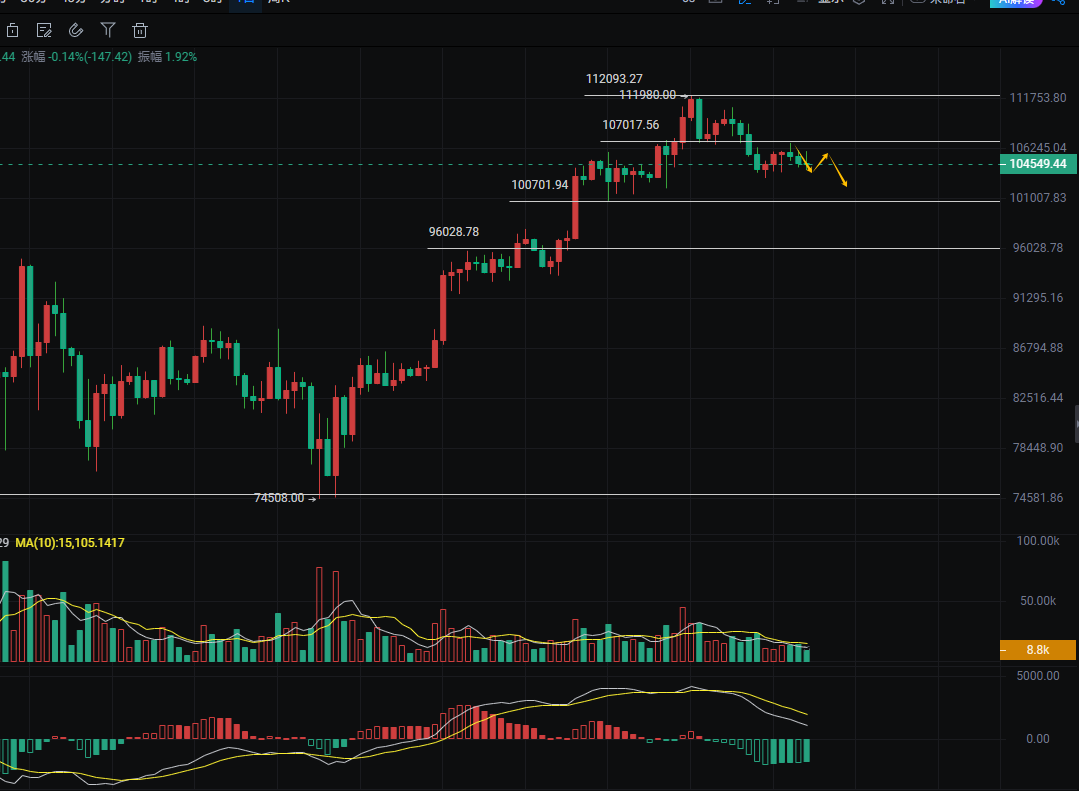This screenshot has height=791, width=1079.
Task: Click the 78448.90 price axis label
Action: click(1038, 448)
